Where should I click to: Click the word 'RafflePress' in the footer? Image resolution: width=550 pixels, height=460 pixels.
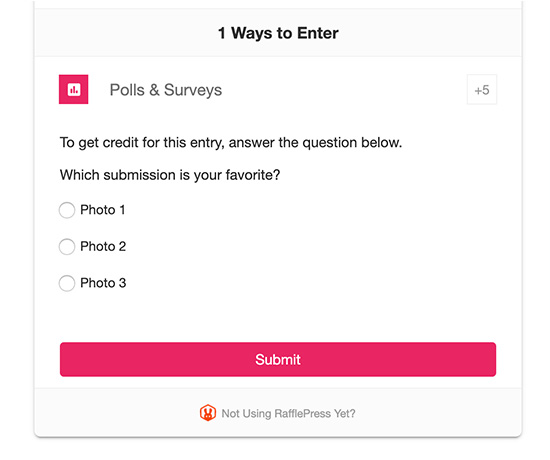302,413
